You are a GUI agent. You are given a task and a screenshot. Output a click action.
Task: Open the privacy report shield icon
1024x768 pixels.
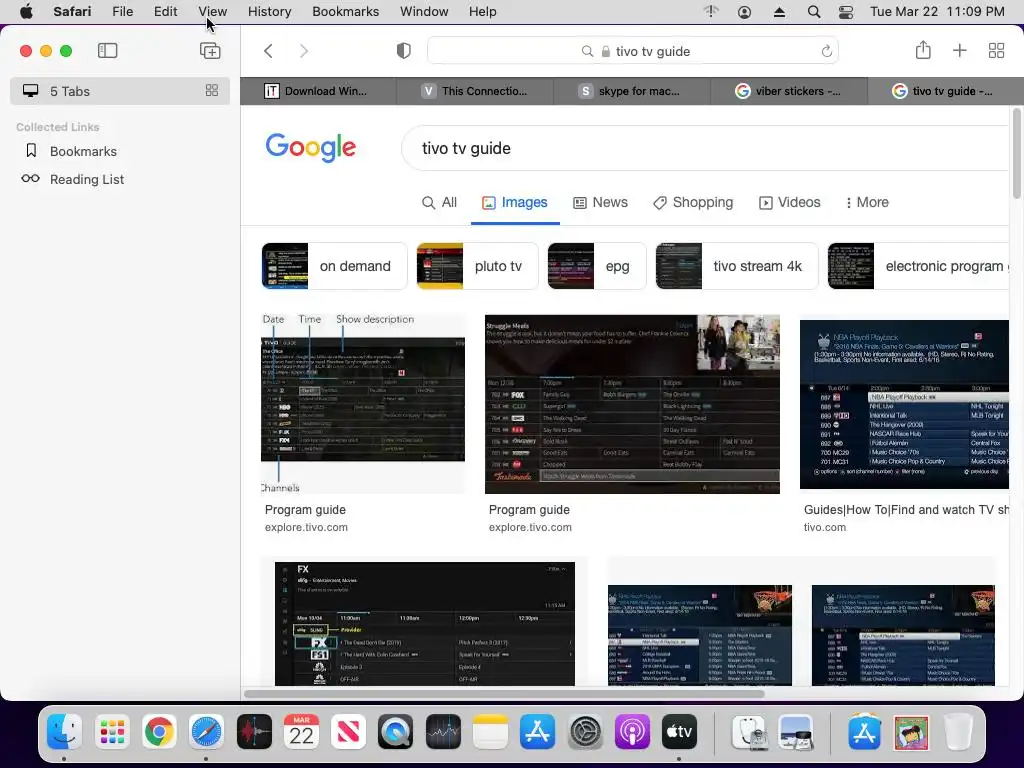coord(404,51)
